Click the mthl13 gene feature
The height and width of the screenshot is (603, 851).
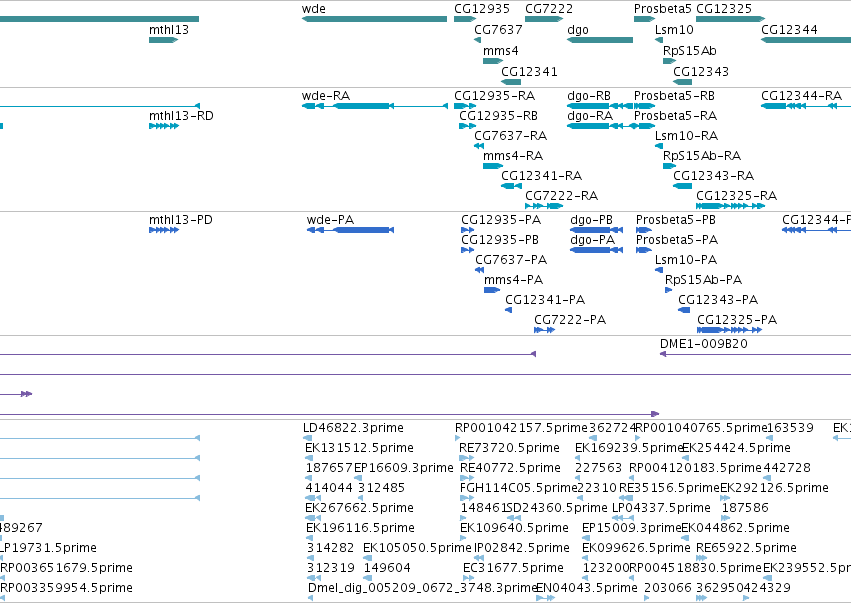point(163,40)
